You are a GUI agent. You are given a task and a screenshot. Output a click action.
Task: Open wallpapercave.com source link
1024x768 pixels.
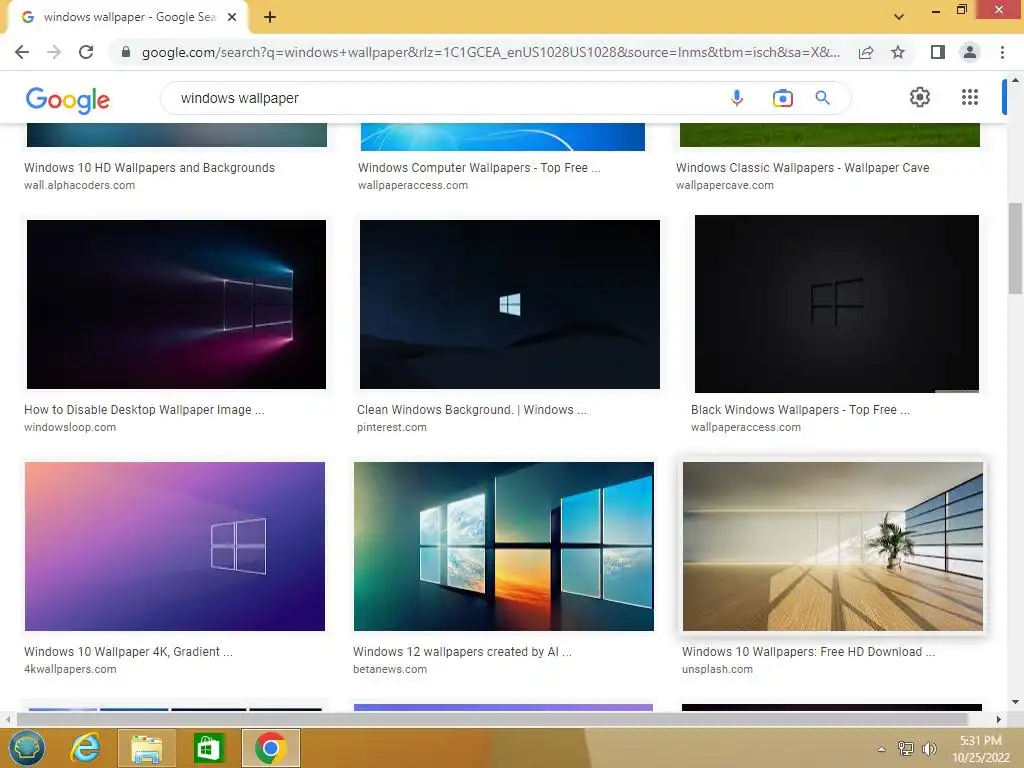coord(725,185)
